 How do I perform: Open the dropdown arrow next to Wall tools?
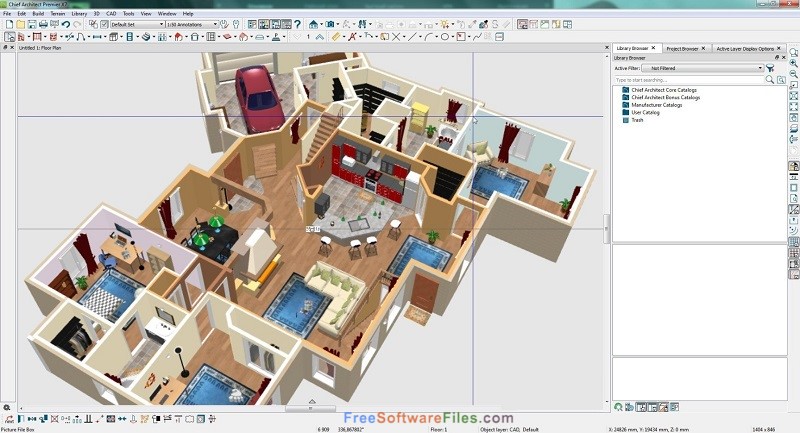(x=29, y=37)
